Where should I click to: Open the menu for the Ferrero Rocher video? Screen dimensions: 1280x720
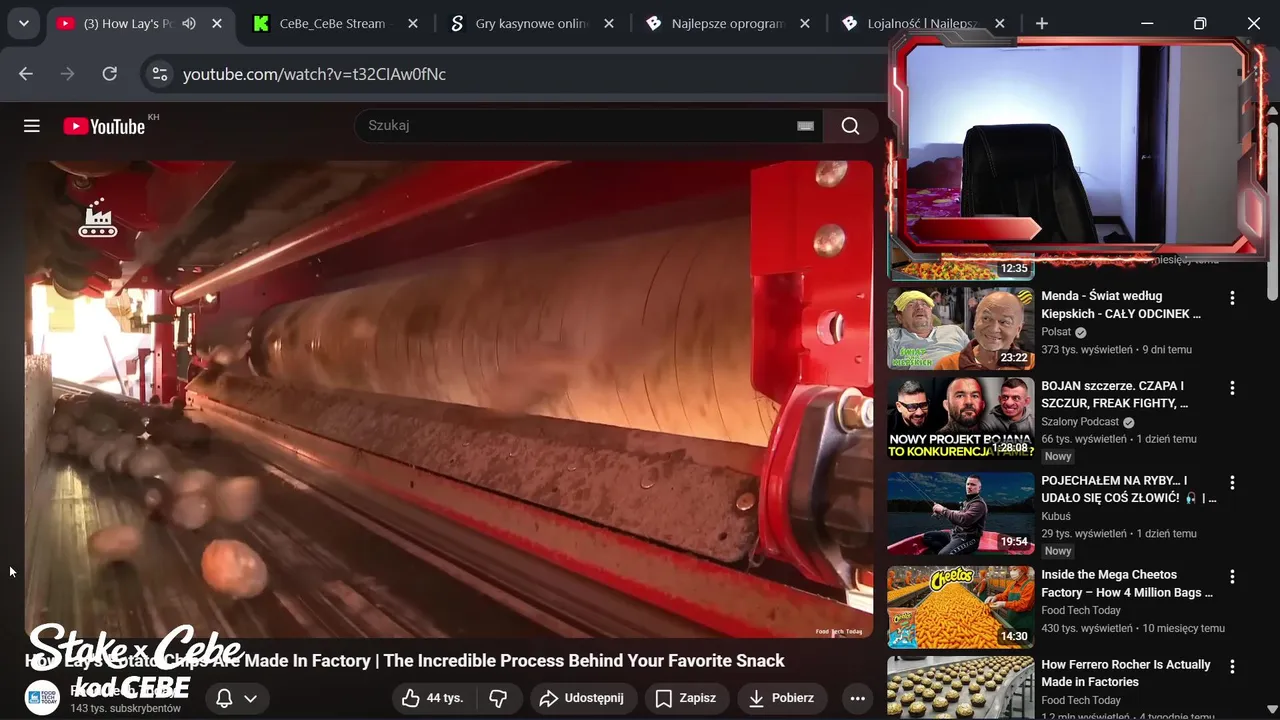(x=1232, y=667)
